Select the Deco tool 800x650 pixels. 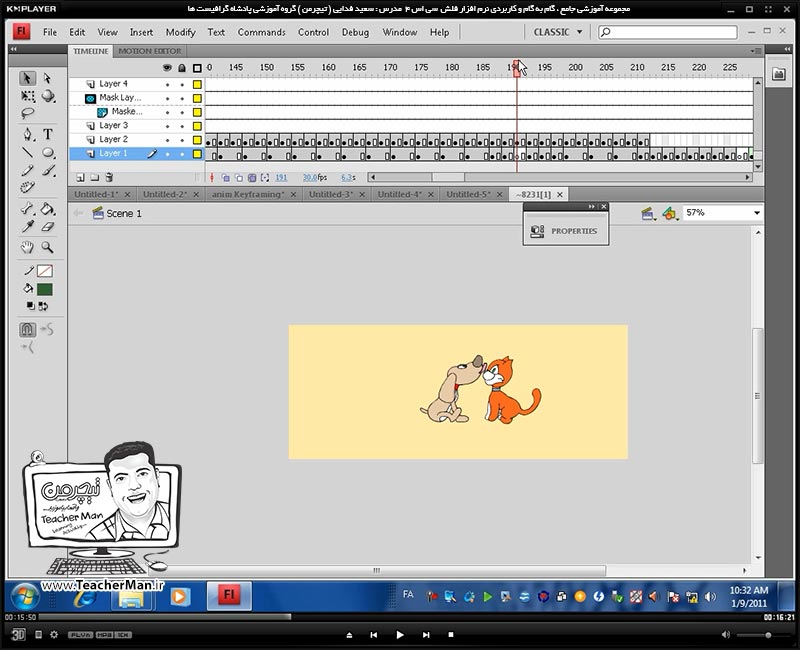tap(28, 187)
